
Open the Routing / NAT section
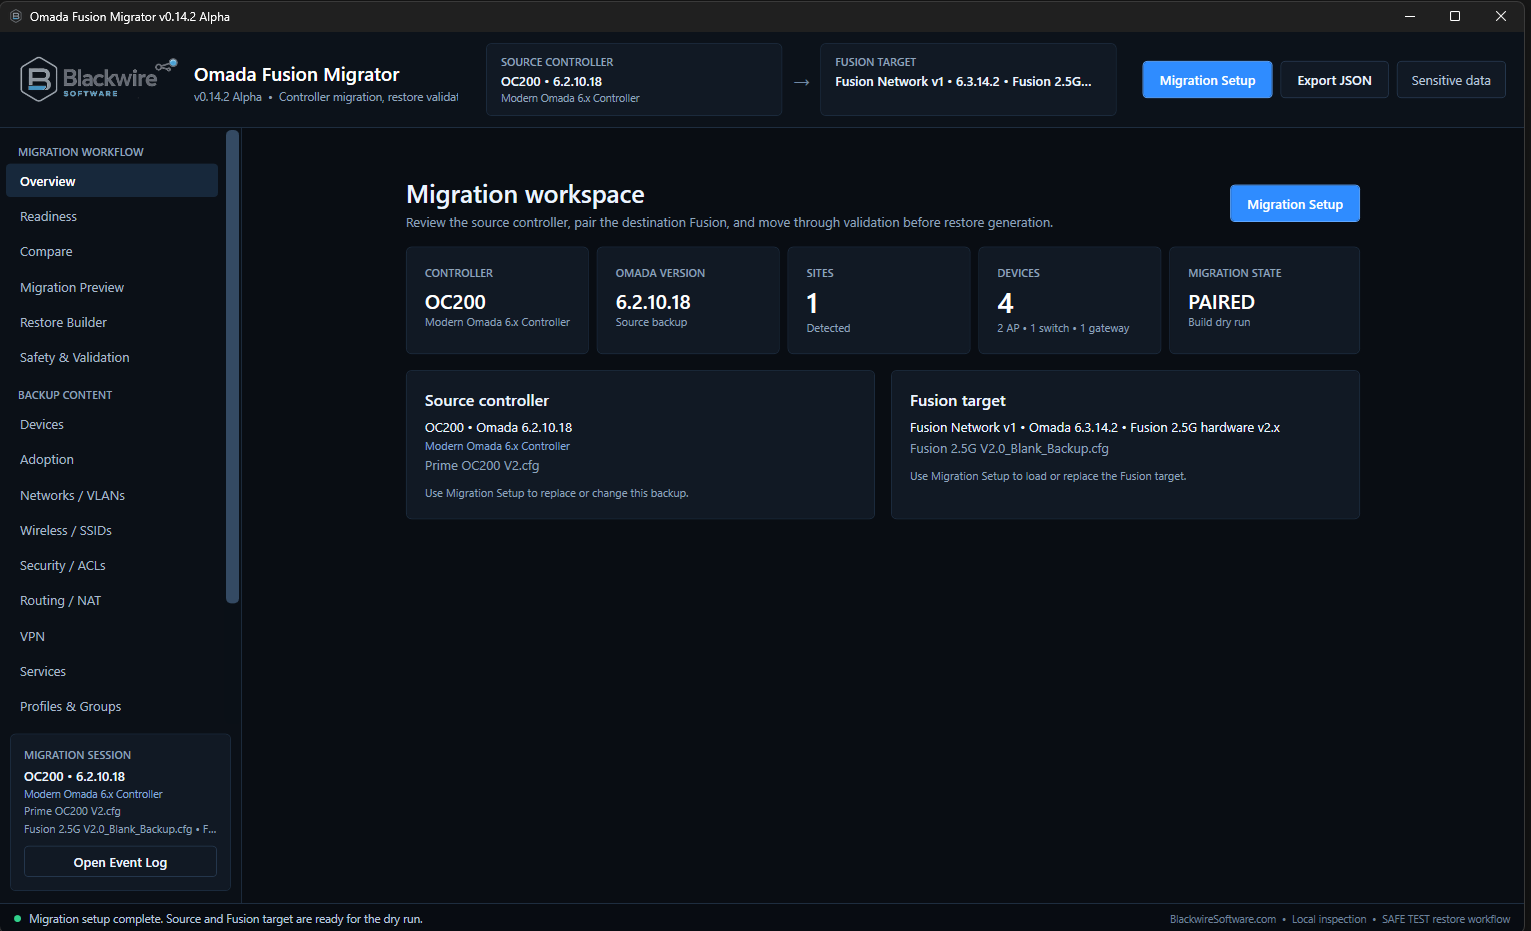pos(112,600)
